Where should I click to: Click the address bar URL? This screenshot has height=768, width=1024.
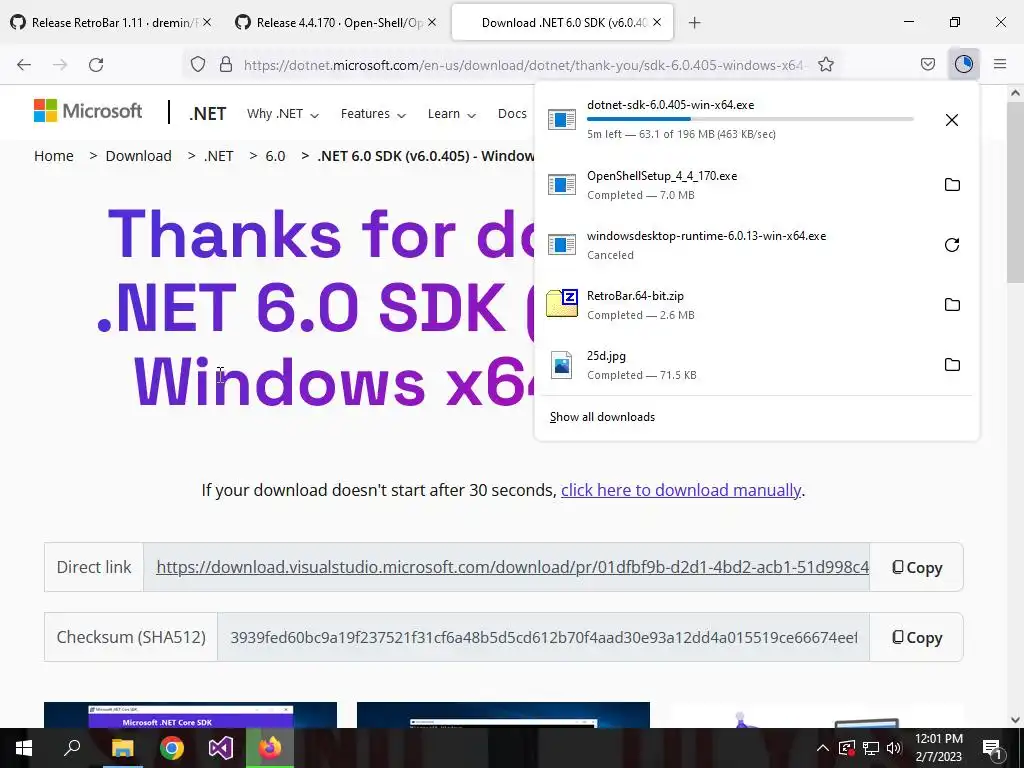tap(523, 65)
